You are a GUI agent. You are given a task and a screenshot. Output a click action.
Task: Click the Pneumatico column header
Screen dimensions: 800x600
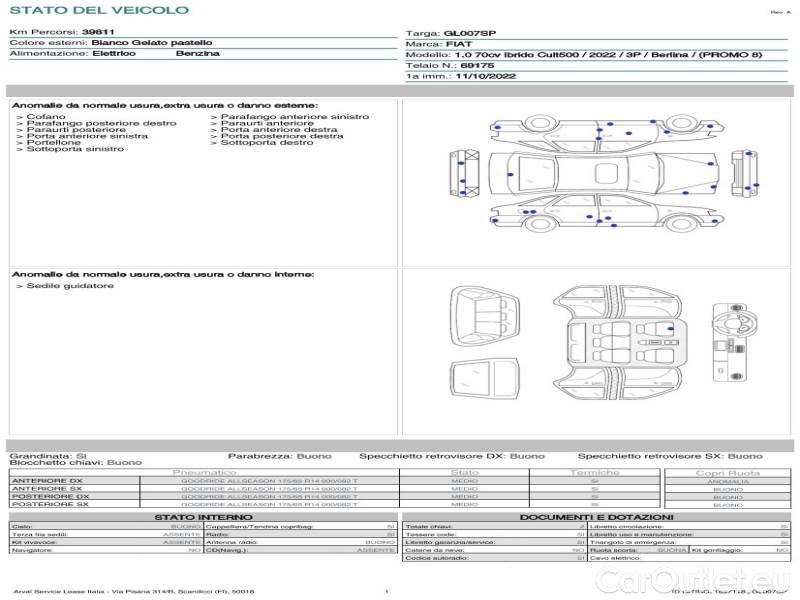[204, 472]
